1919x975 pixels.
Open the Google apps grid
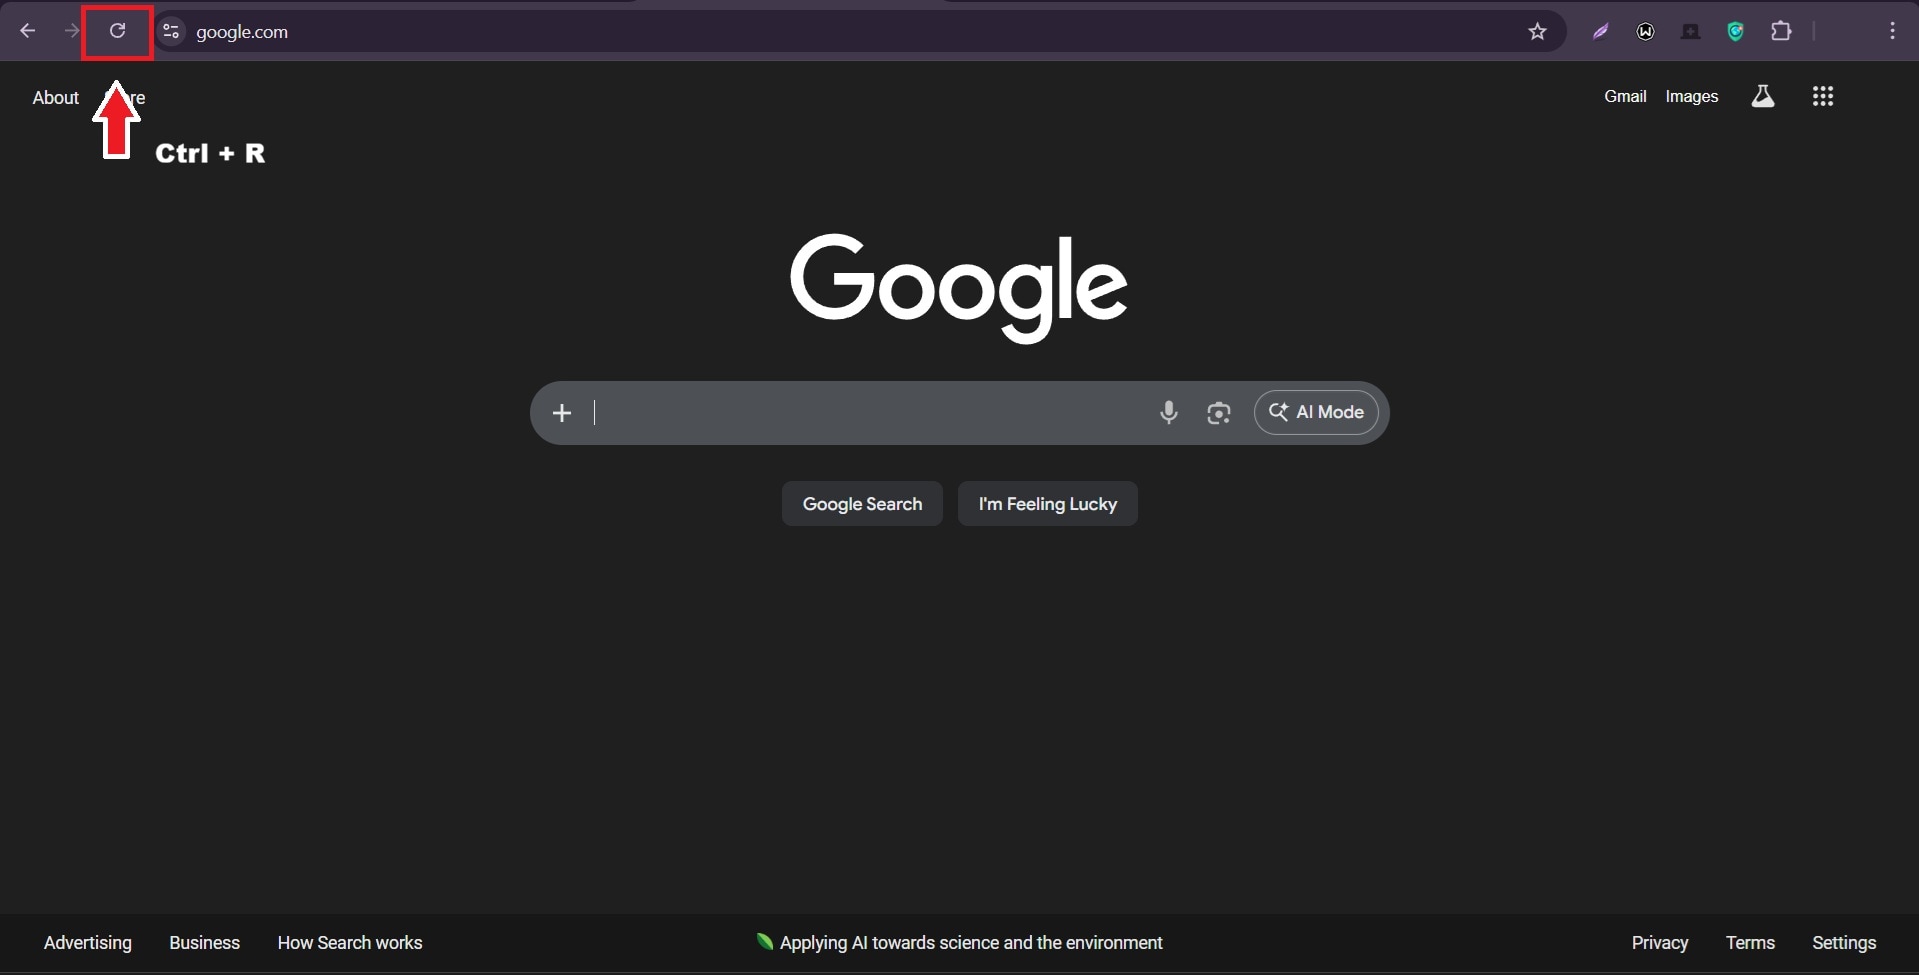[x=1822, y=96]
